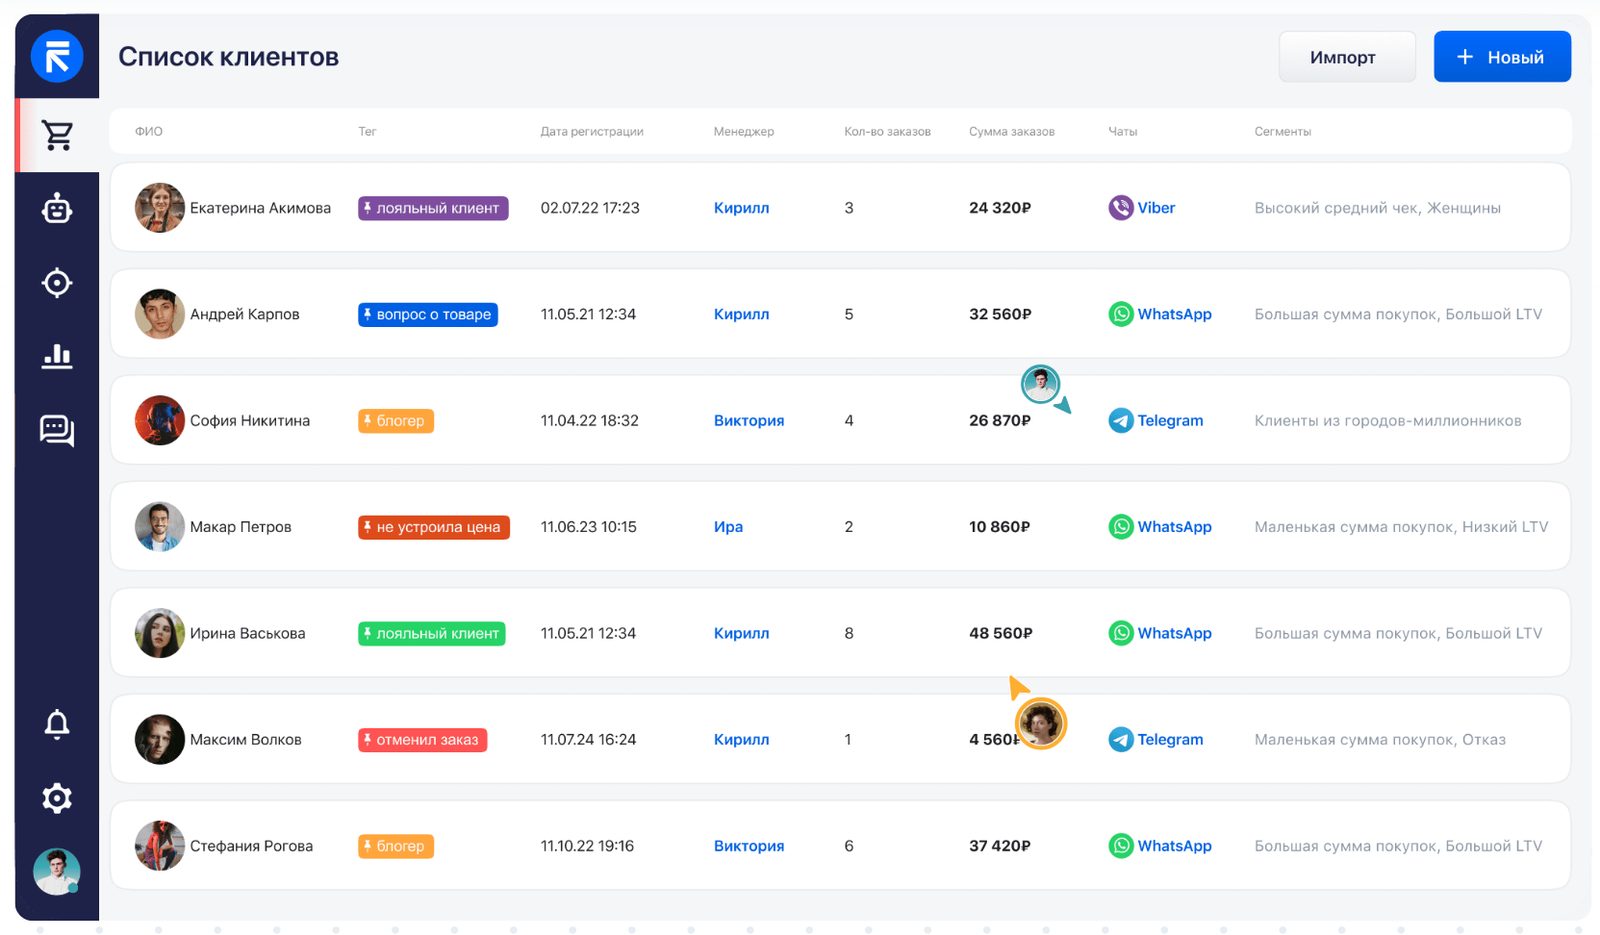Sort by Сумма заказов column header
Viewport: 1600px width, 935px height.
click(1011, 131)
